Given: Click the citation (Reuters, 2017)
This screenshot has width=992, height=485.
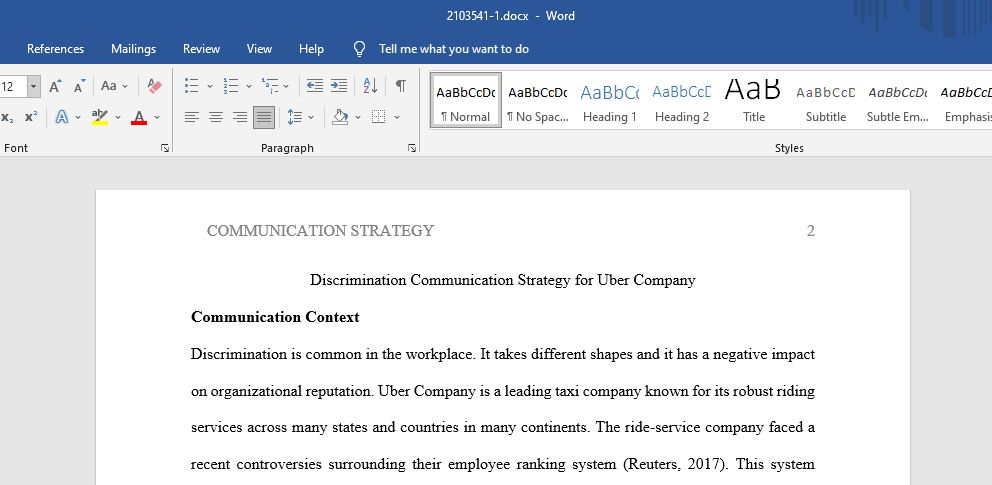Looking at the screenshot, I should click(x=676, y=464).
